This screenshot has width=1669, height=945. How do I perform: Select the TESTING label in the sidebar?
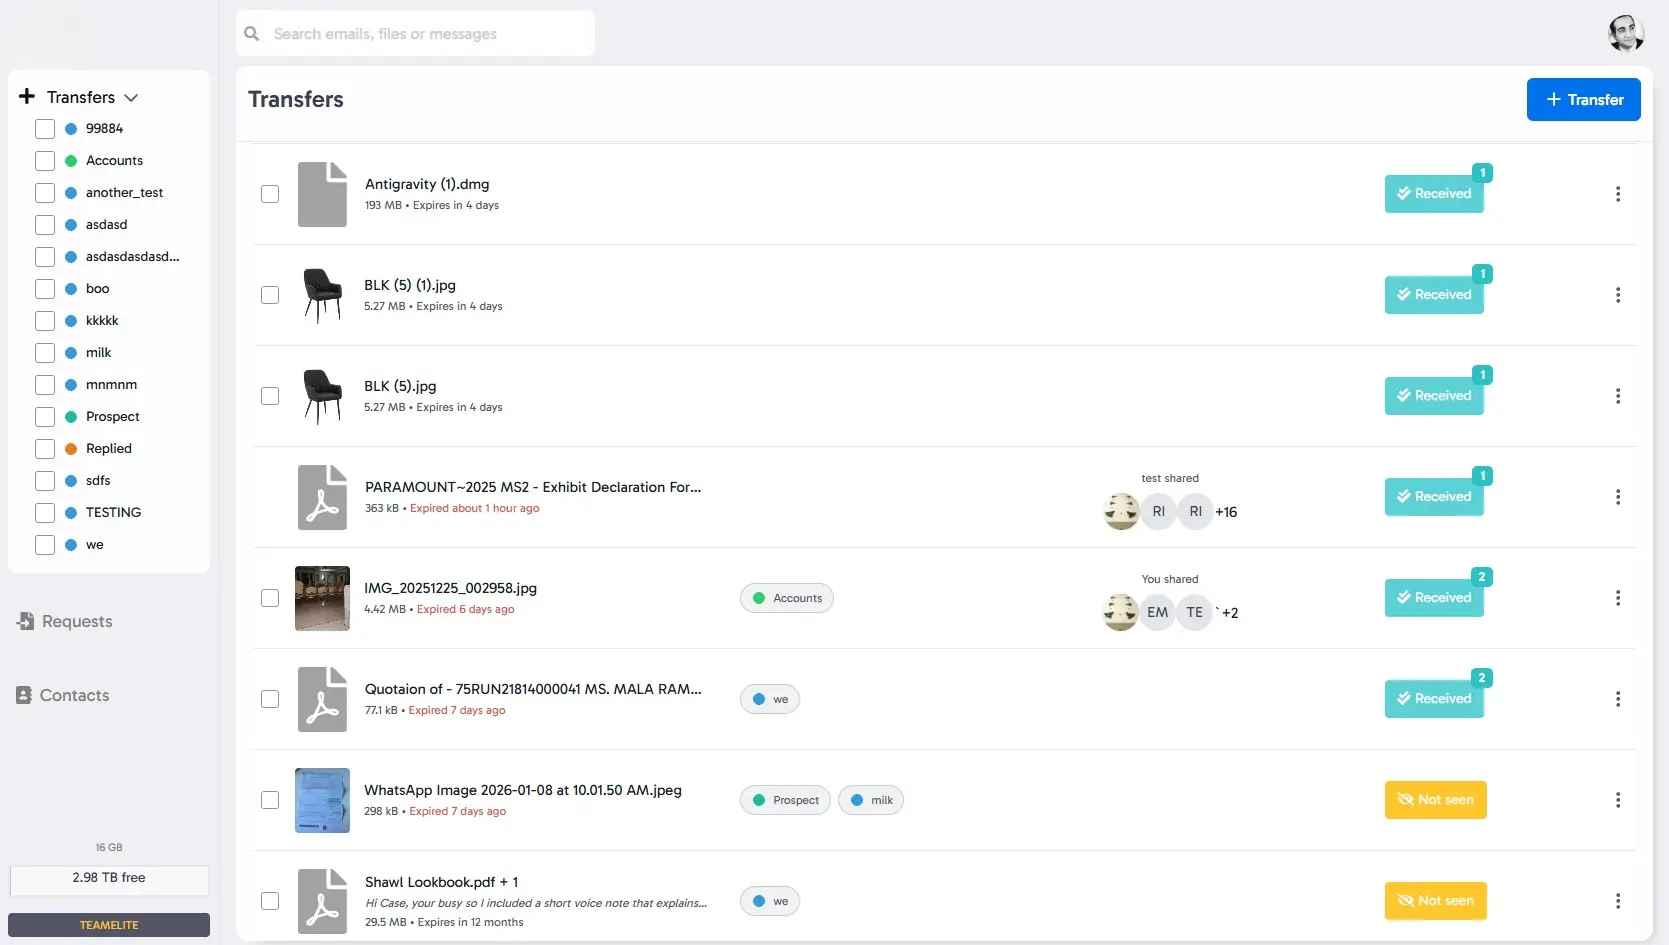pos(113,512)
